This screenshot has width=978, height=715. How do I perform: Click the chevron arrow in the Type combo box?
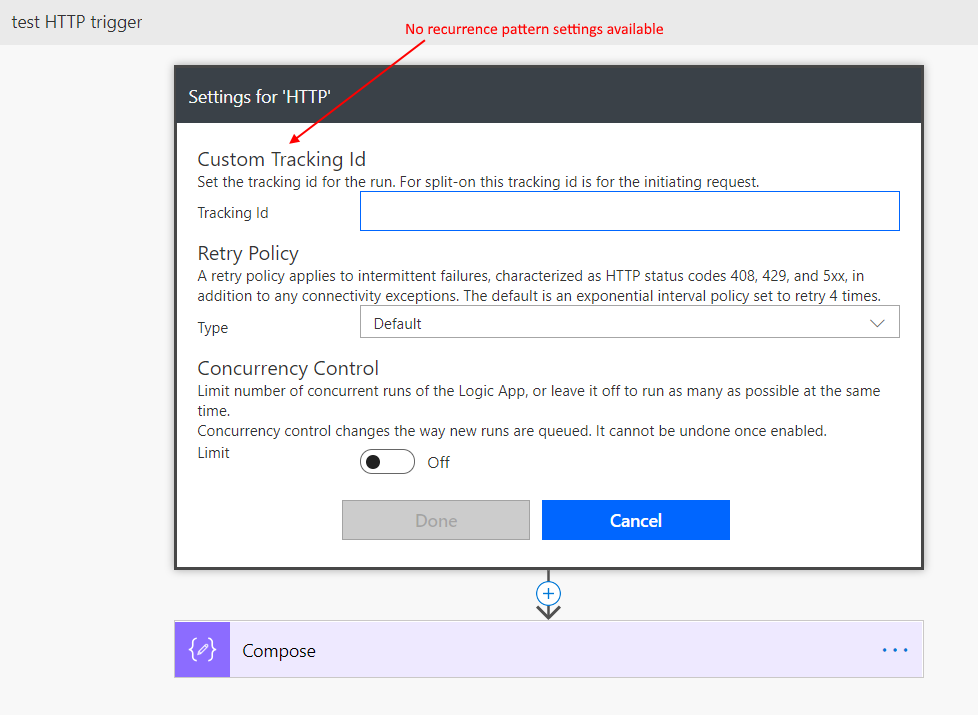[877, 323]
